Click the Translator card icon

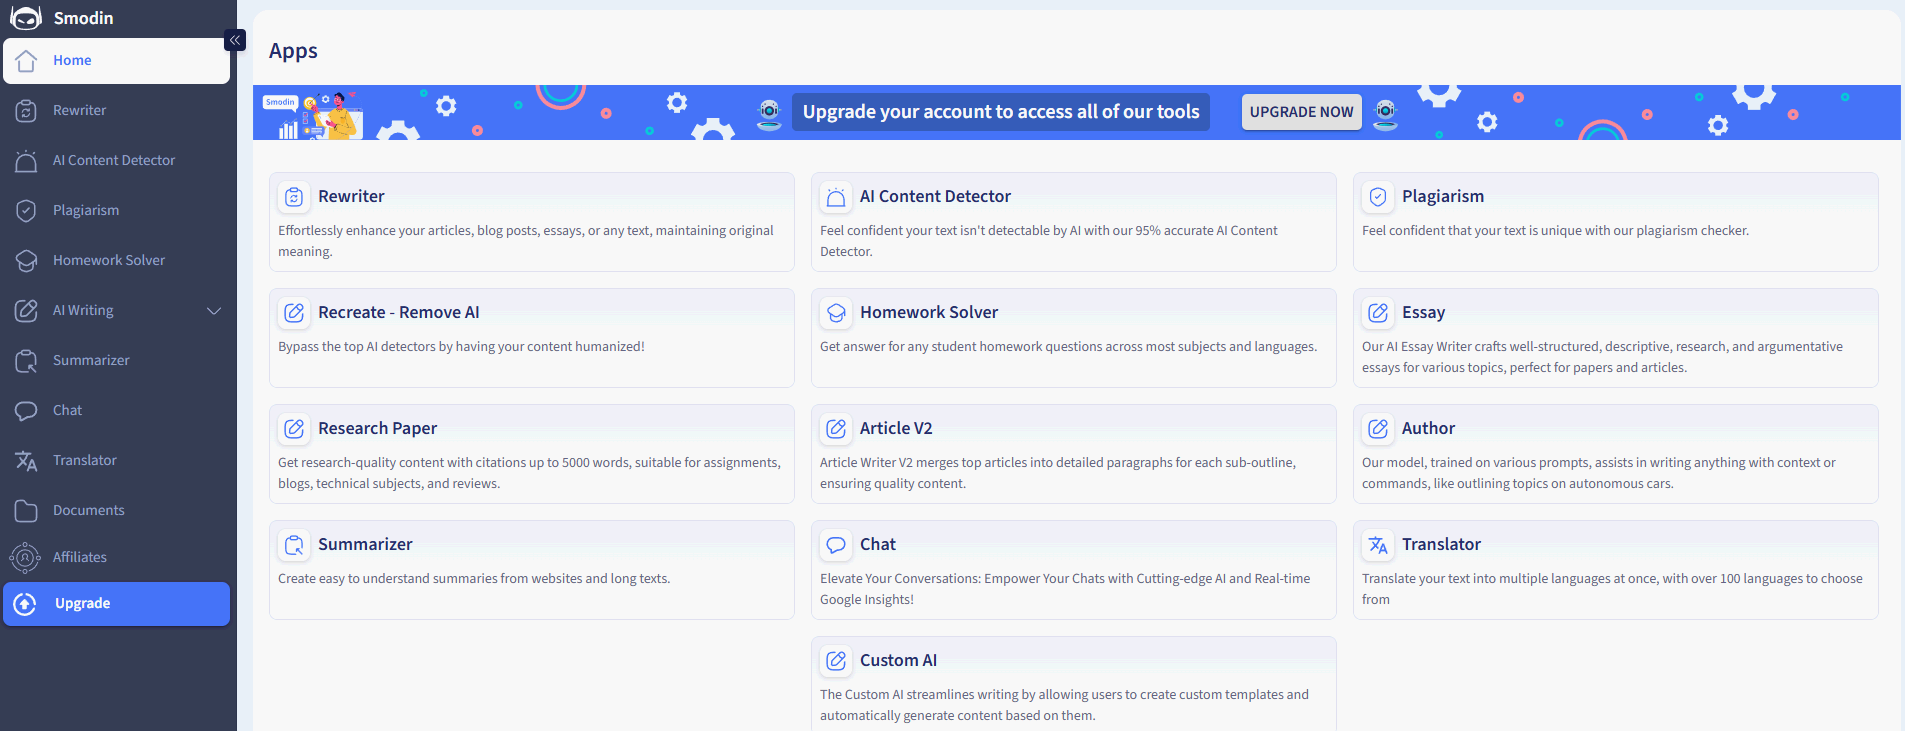(x=1378, y=545)
